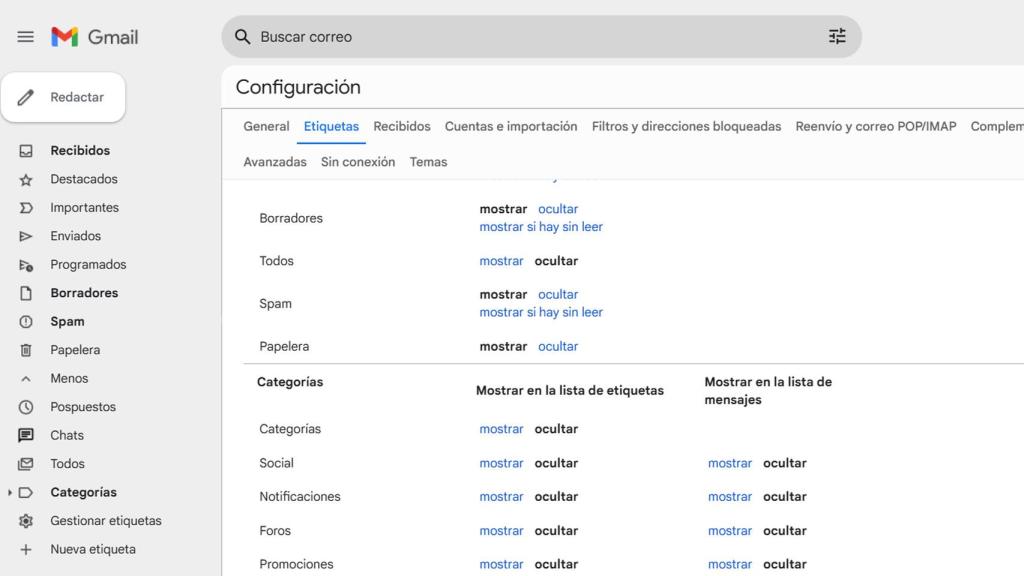Viewport: 1024px width, 576px height.
Task: Hide the Papelera label via ocultar
Action: tap(558, 347)
